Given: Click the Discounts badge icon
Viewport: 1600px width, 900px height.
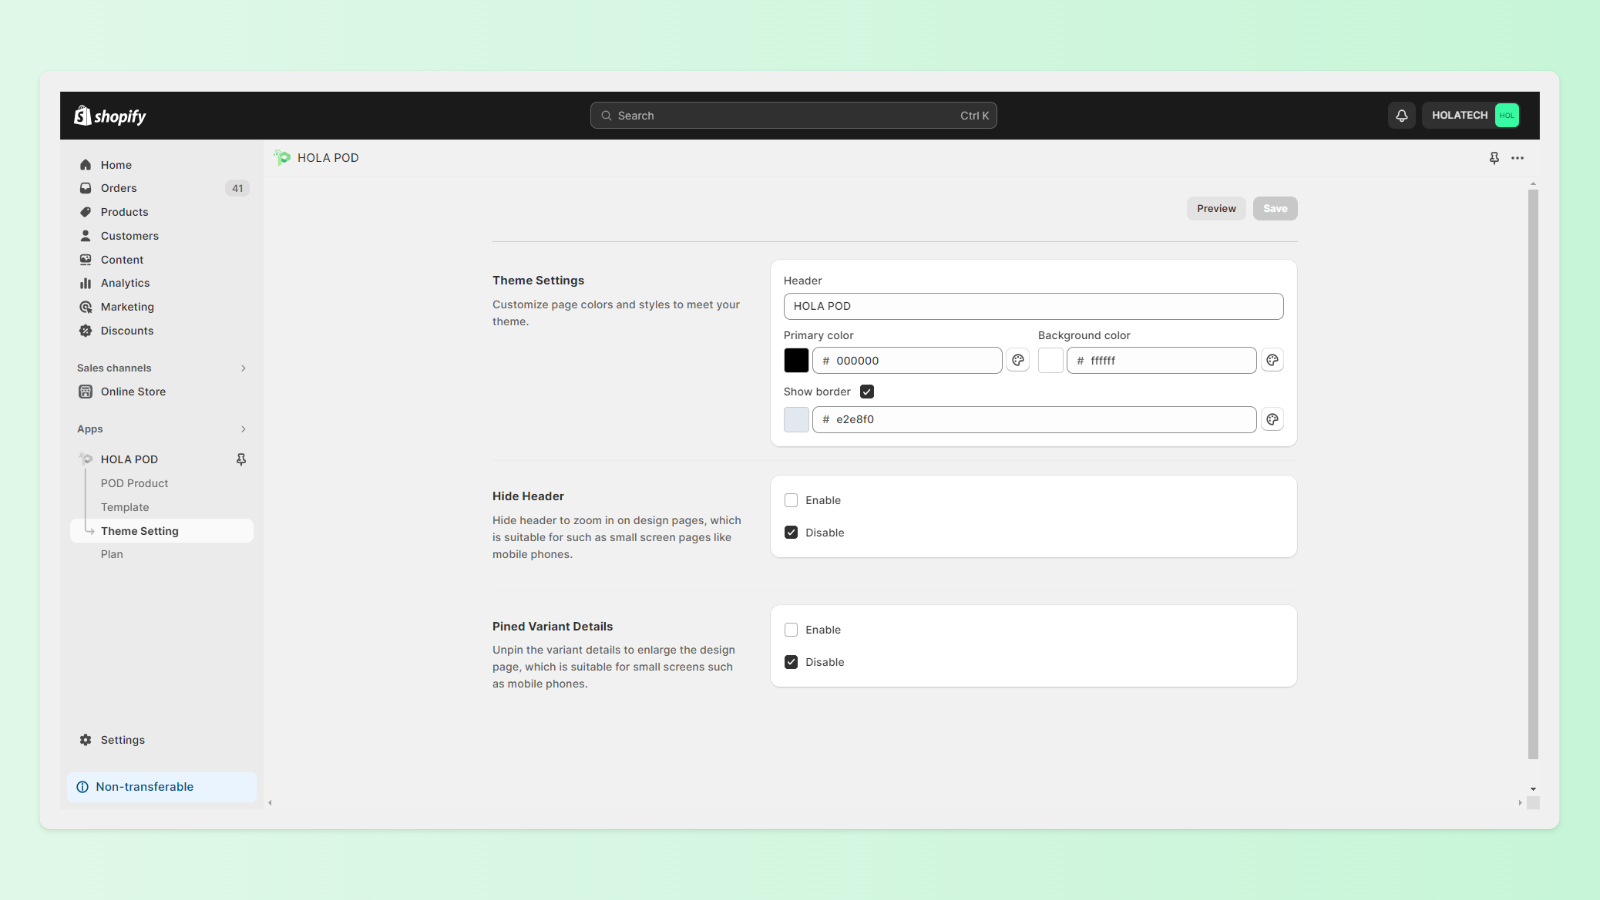Looking at the screenshot, I should 86,331.
